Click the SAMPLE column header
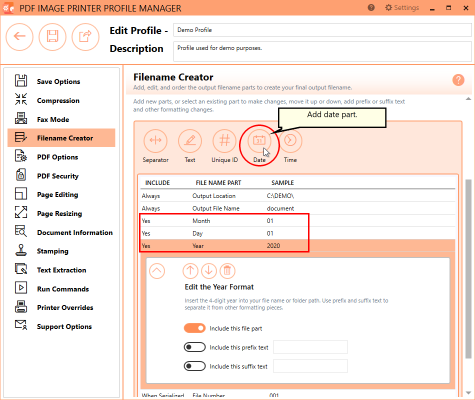The image size is (475, 400). click(x=282, y=183)
